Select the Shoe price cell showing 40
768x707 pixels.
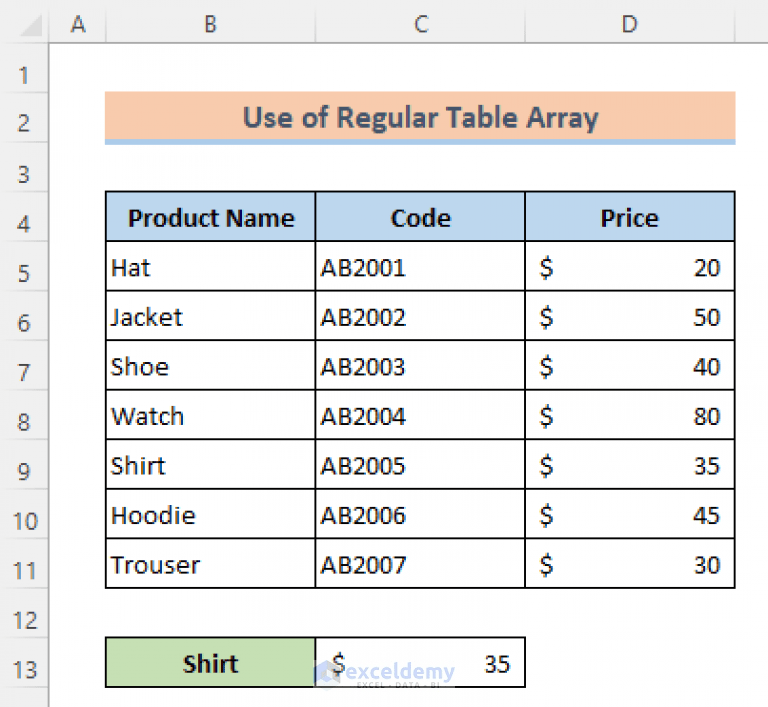tap(630, 366)
